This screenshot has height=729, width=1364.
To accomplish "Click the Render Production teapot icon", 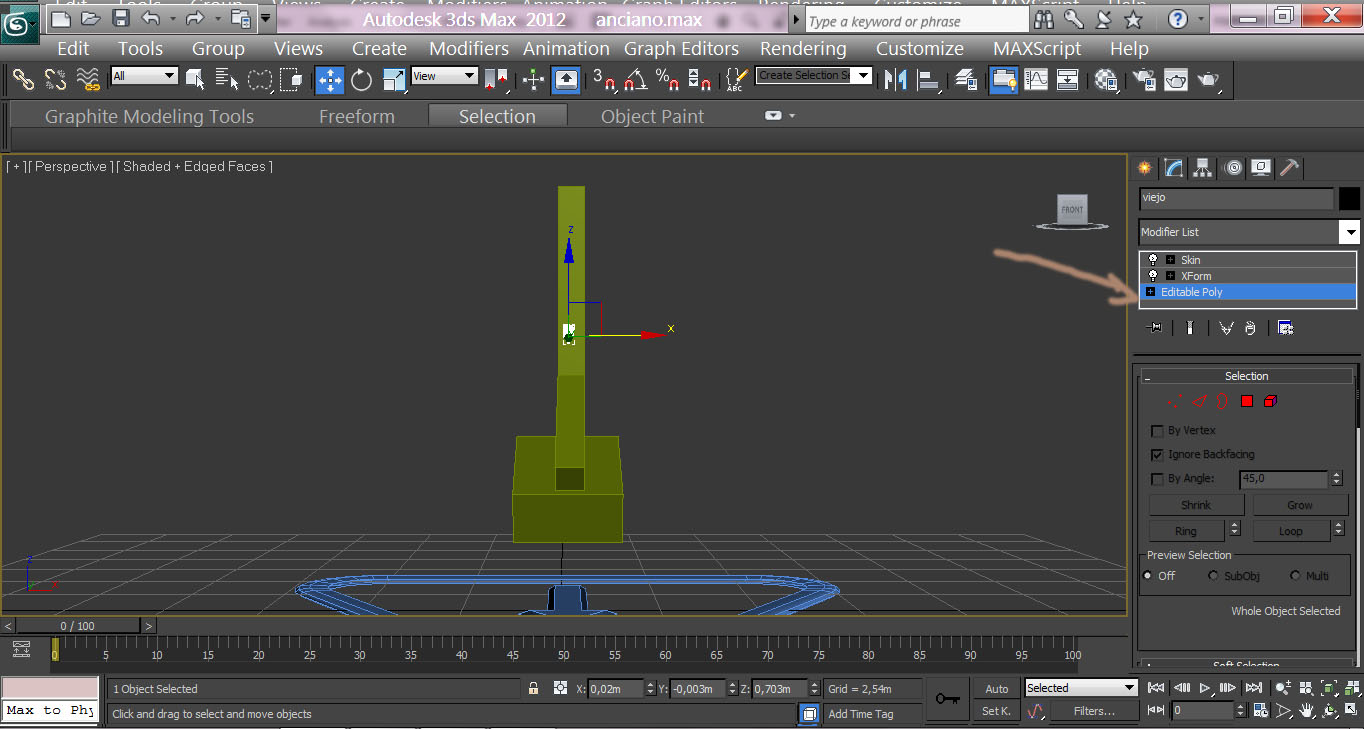I will tap(1209, 79).
